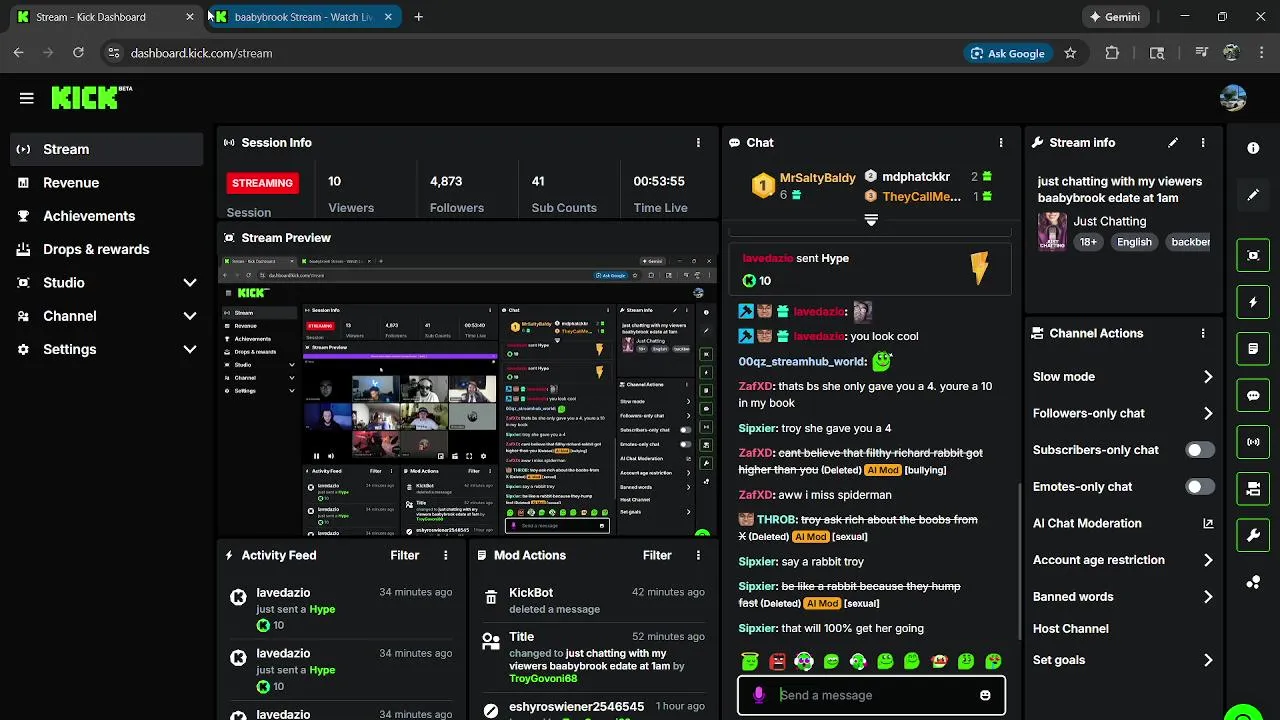Open the hamburger menu beside the Kick logo
The width and height of the screenshot is (1280, 720).
(x=27, y=98)
